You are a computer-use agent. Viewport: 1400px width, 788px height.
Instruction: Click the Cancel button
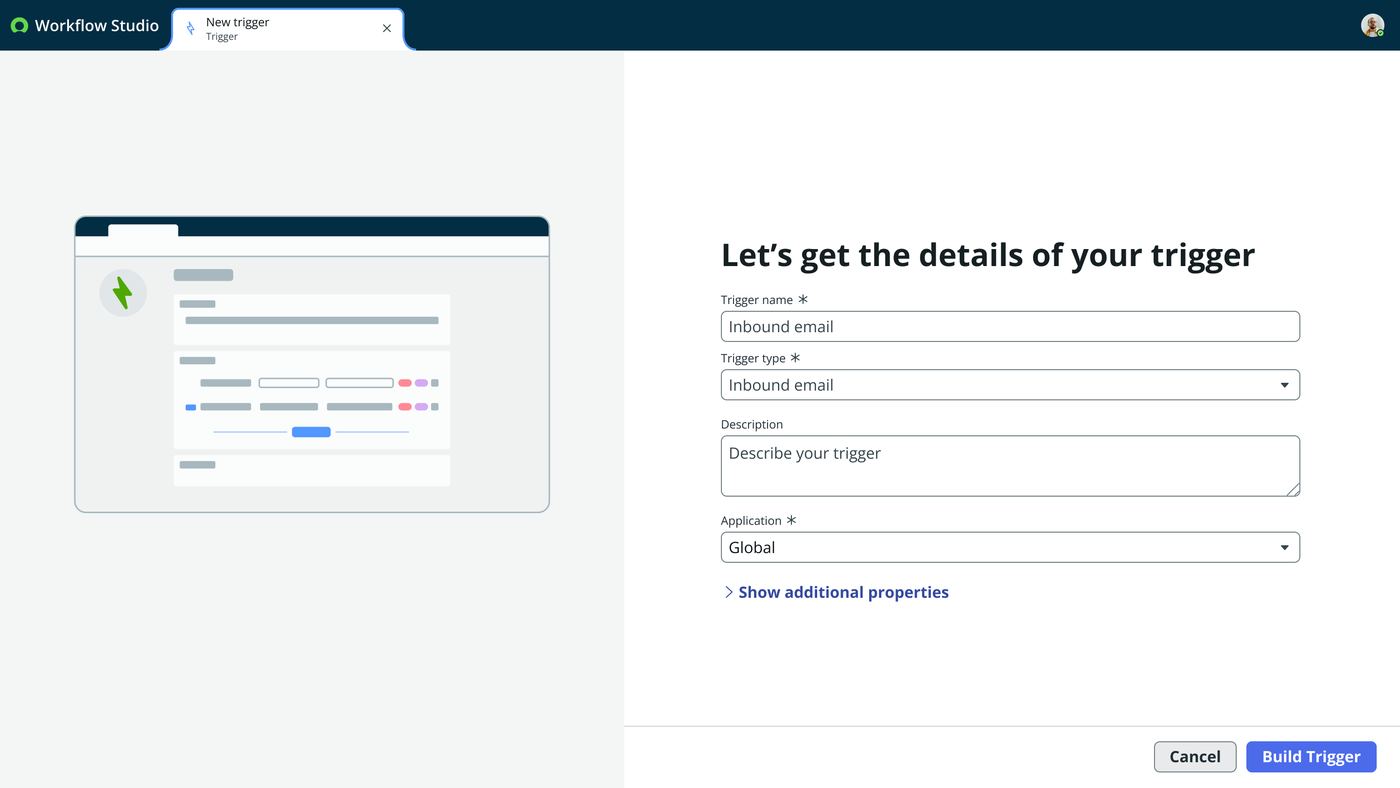click(x=1195, y=757)
